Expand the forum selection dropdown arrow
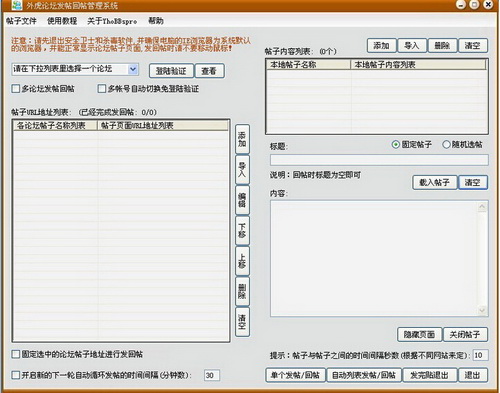Screen dimensions: 500x393 [x=133, y=69]
